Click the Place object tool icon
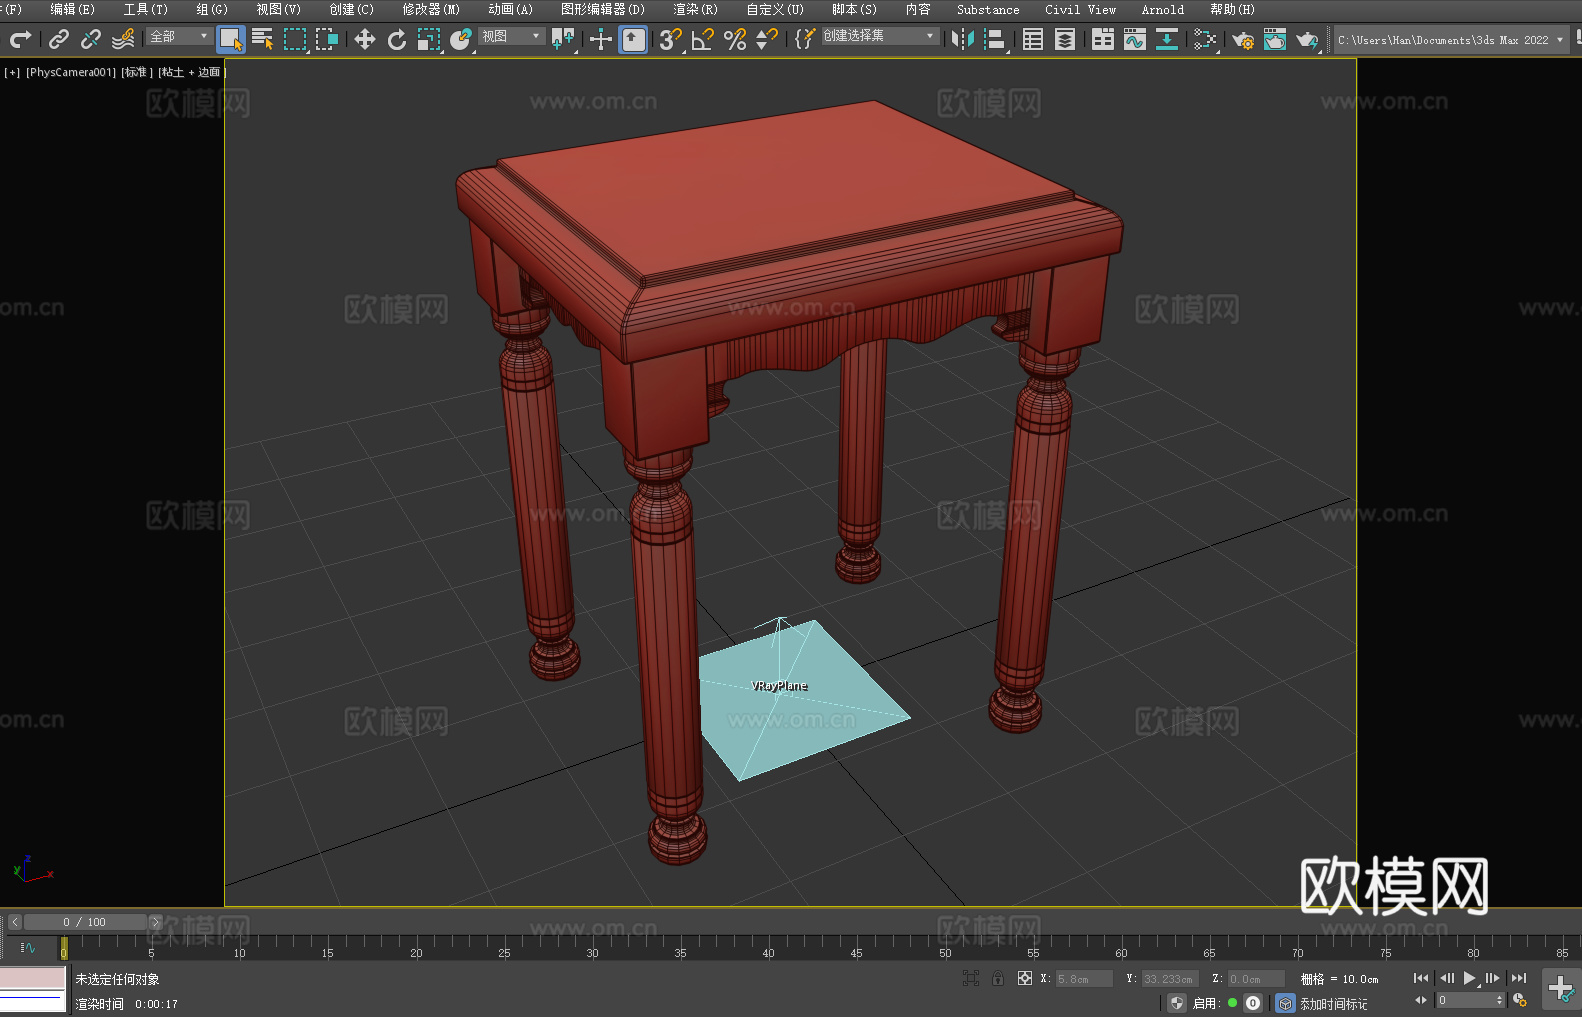 (x=461, y=39)
